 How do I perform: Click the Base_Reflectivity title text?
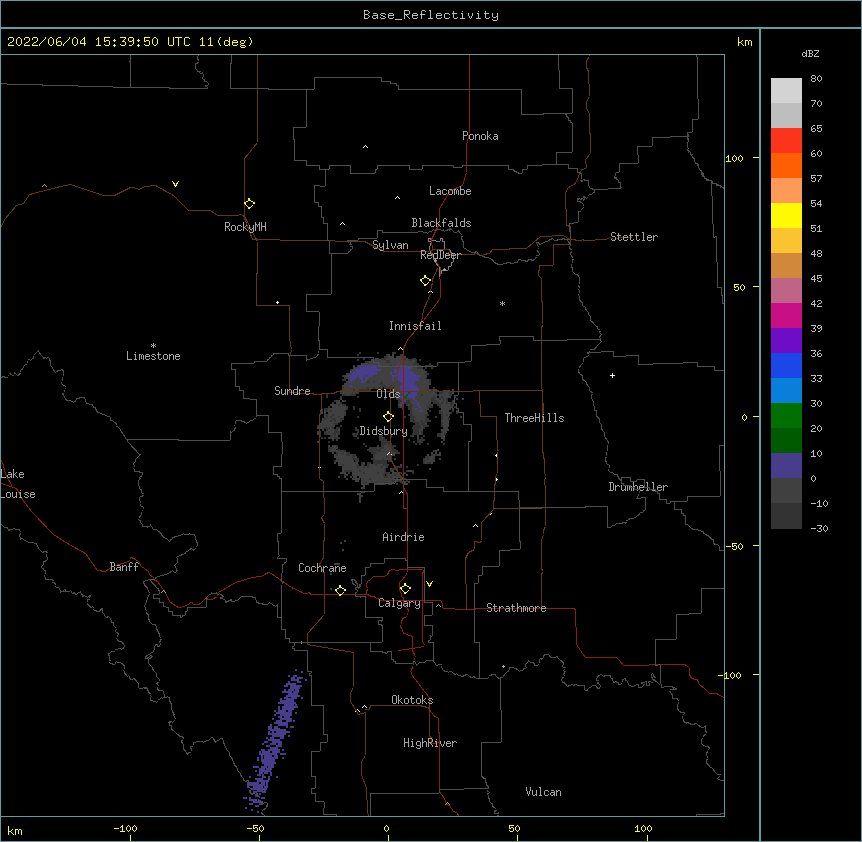(x=431, y=15)
